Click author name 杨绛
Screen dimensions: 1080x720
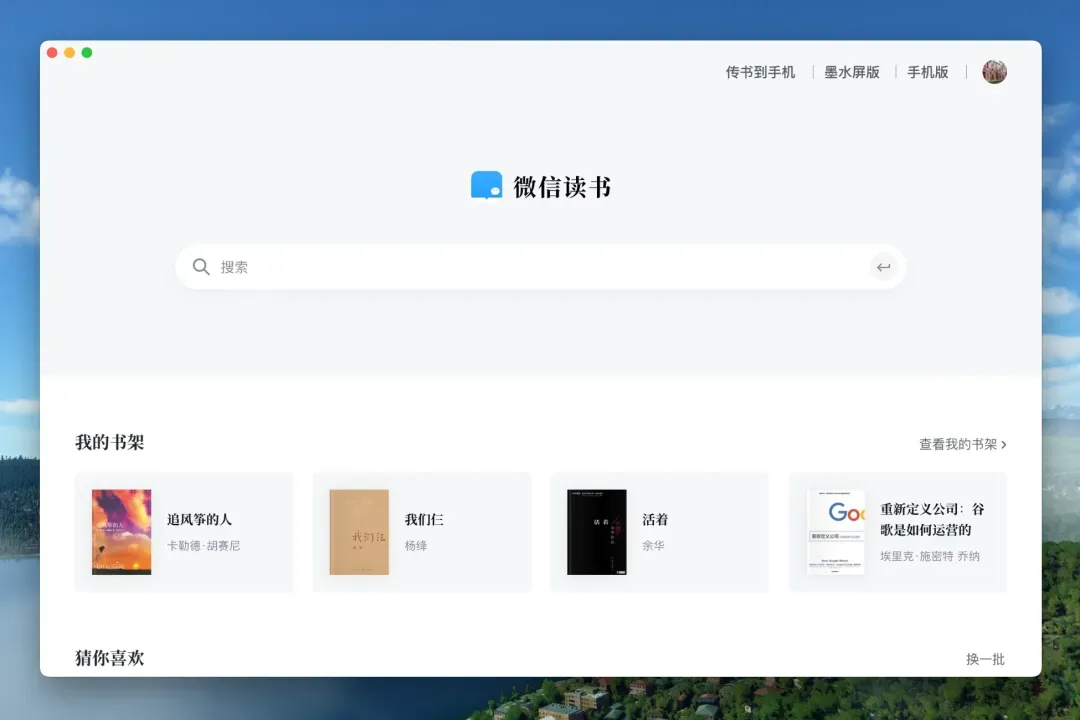point(415,546)
